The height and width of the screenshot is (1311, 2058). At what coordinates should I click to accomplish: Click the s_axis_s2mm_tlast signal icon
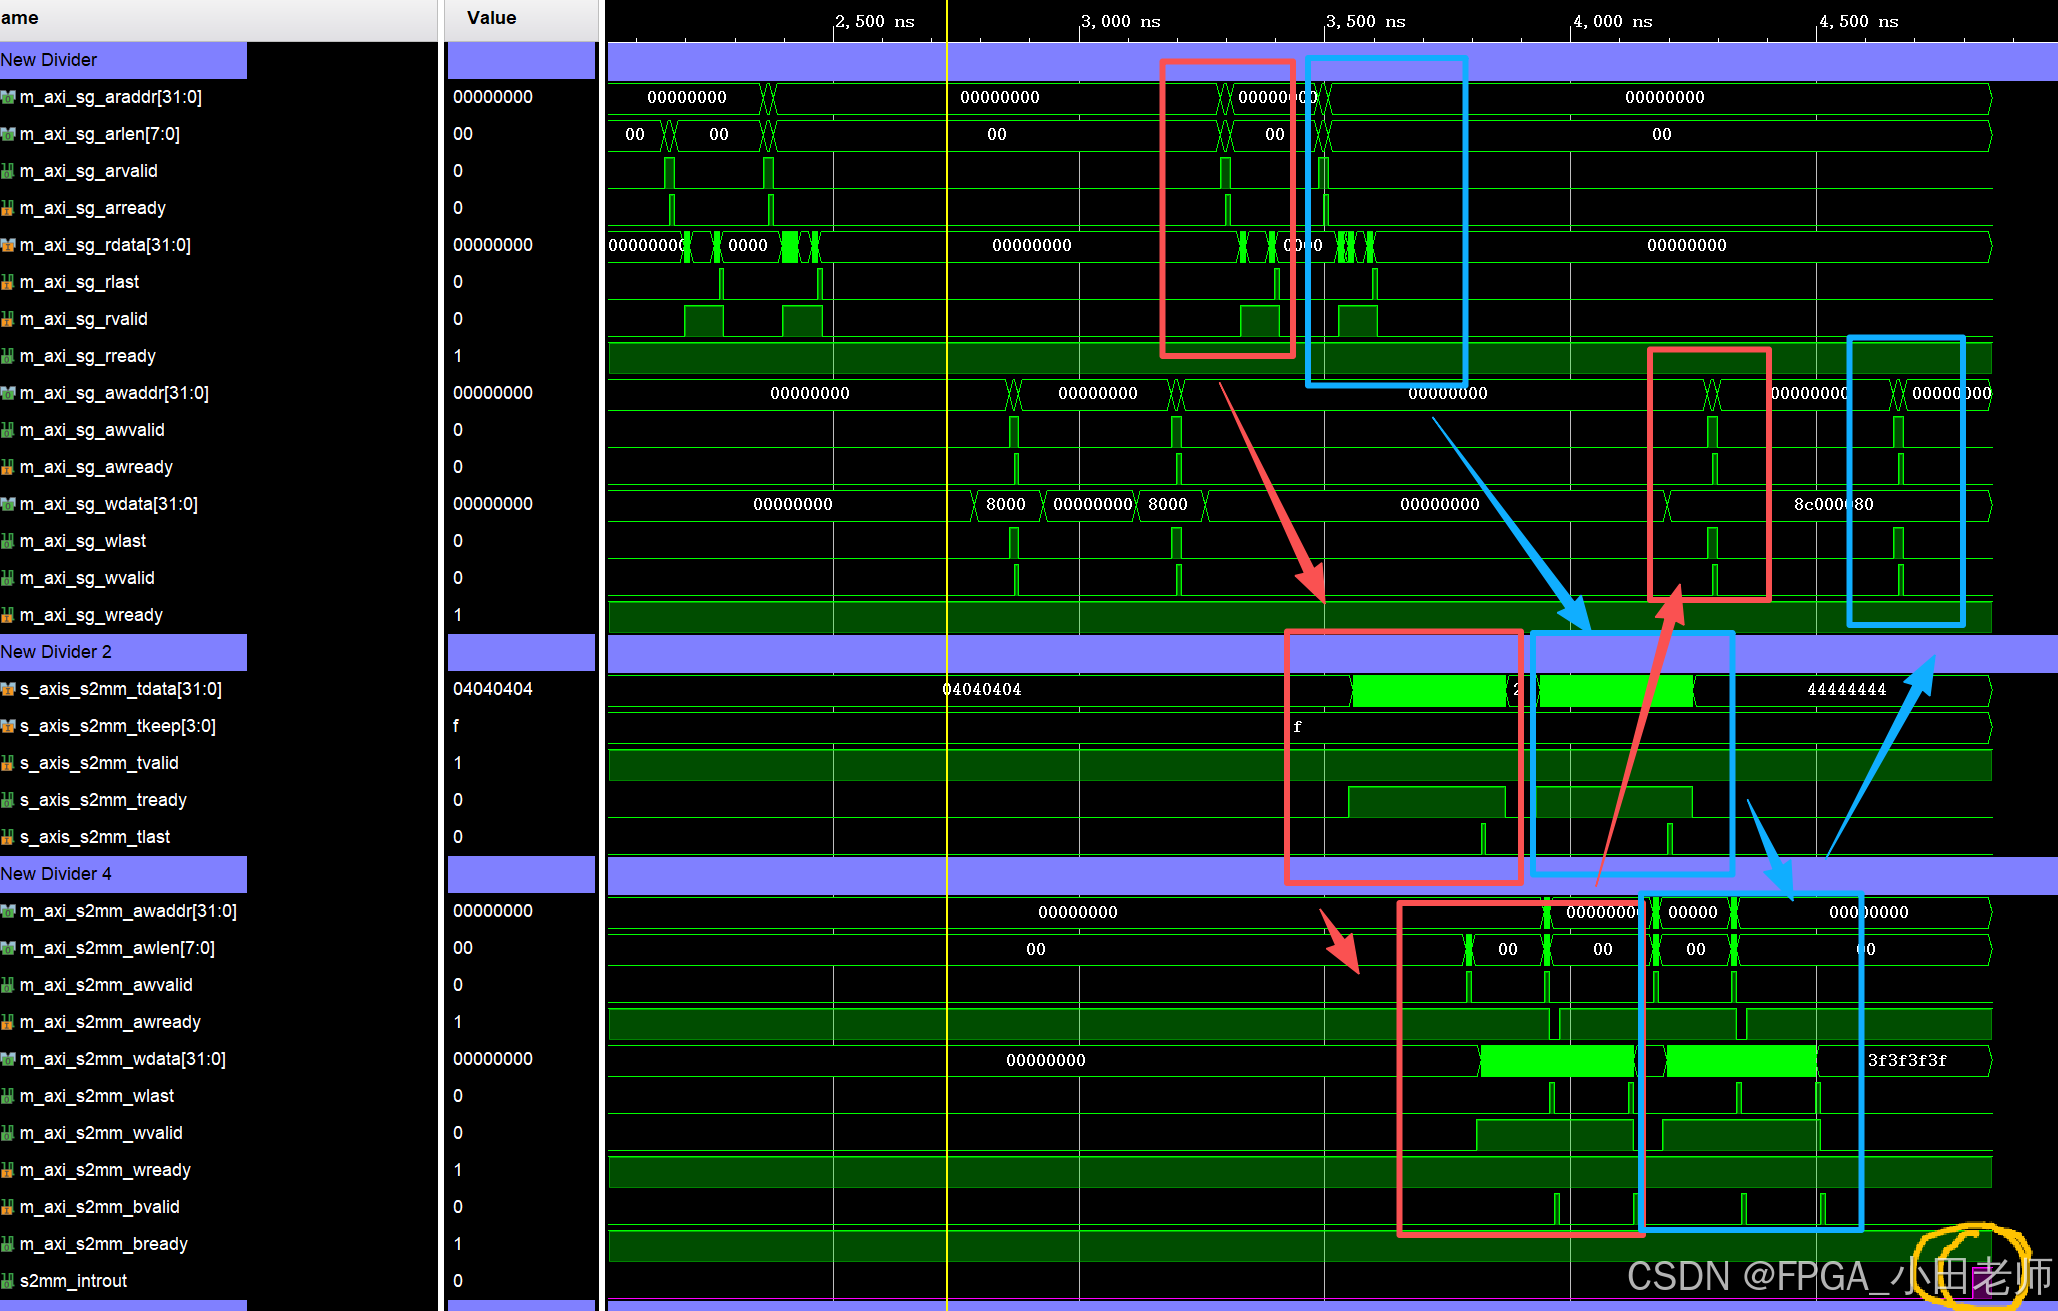8,837
